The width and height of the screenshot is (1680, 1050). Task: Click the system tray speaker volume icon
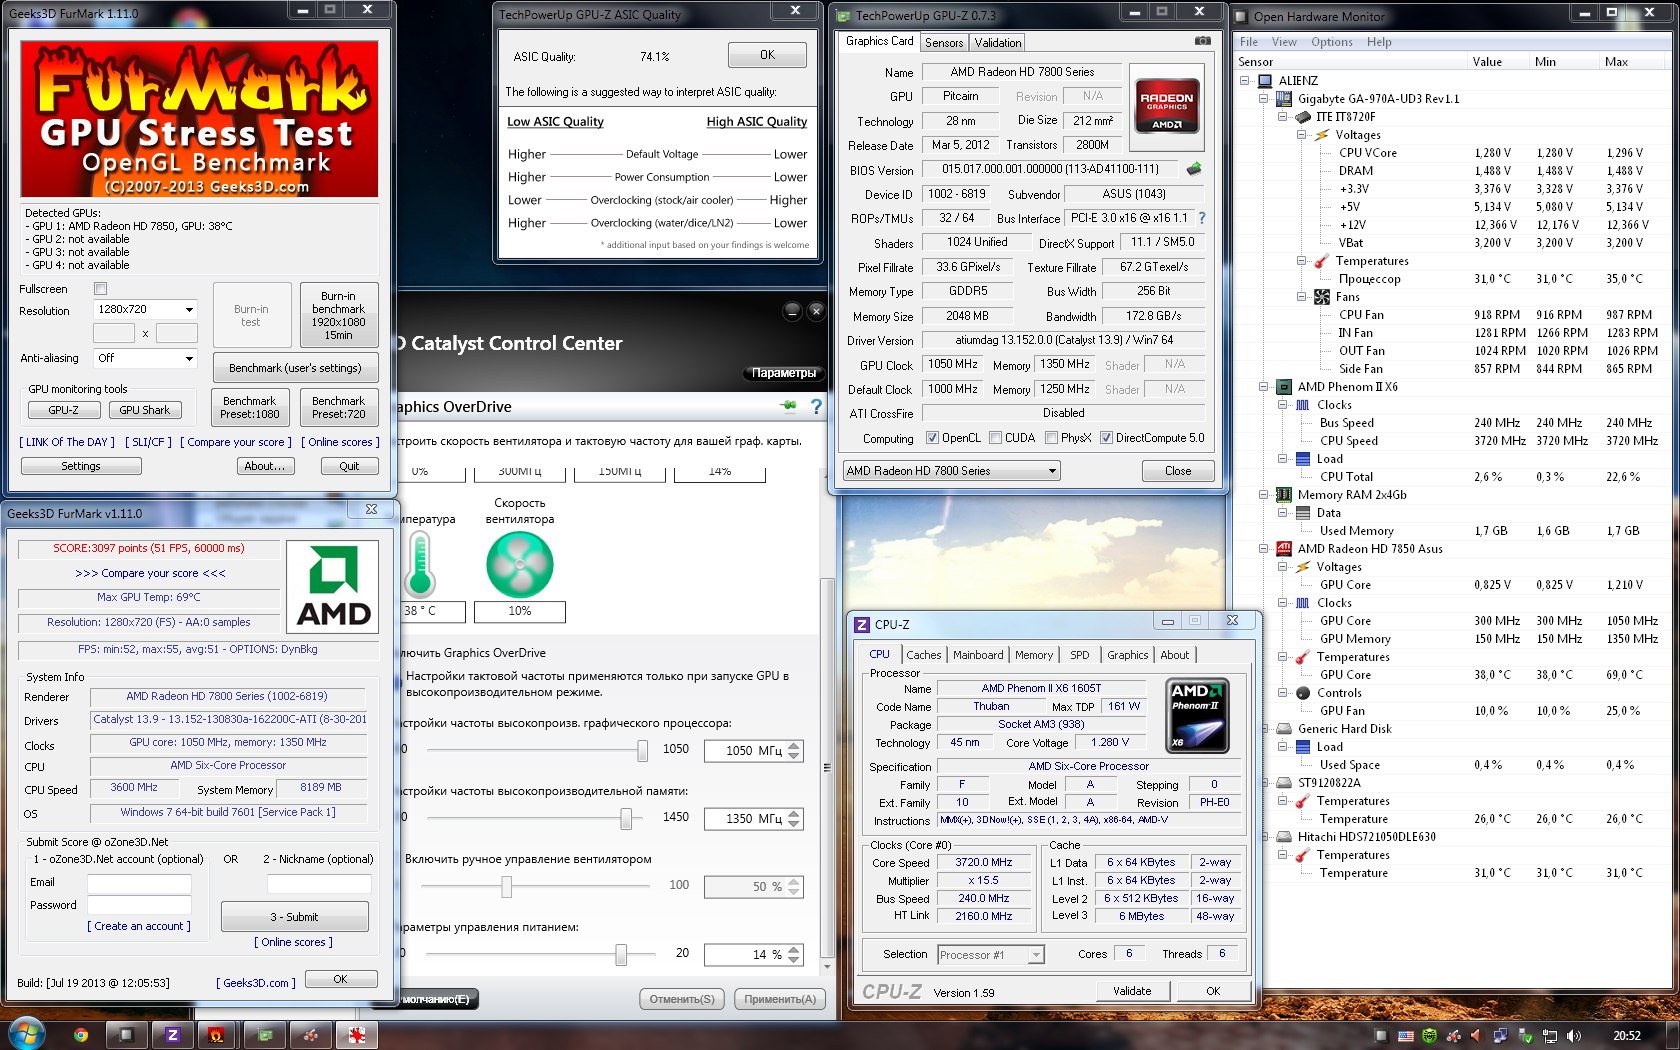(x=1573, y=1036)
